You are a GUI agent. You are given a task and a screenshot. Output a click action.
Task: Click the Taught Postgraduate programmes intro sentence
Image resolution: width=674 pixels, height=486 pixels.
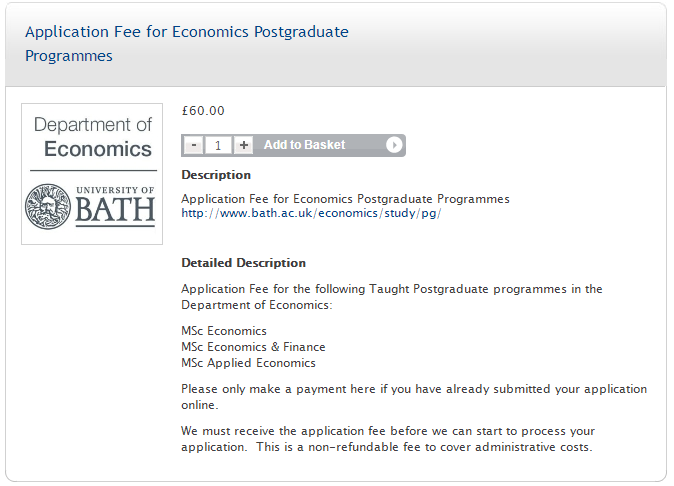392,296
